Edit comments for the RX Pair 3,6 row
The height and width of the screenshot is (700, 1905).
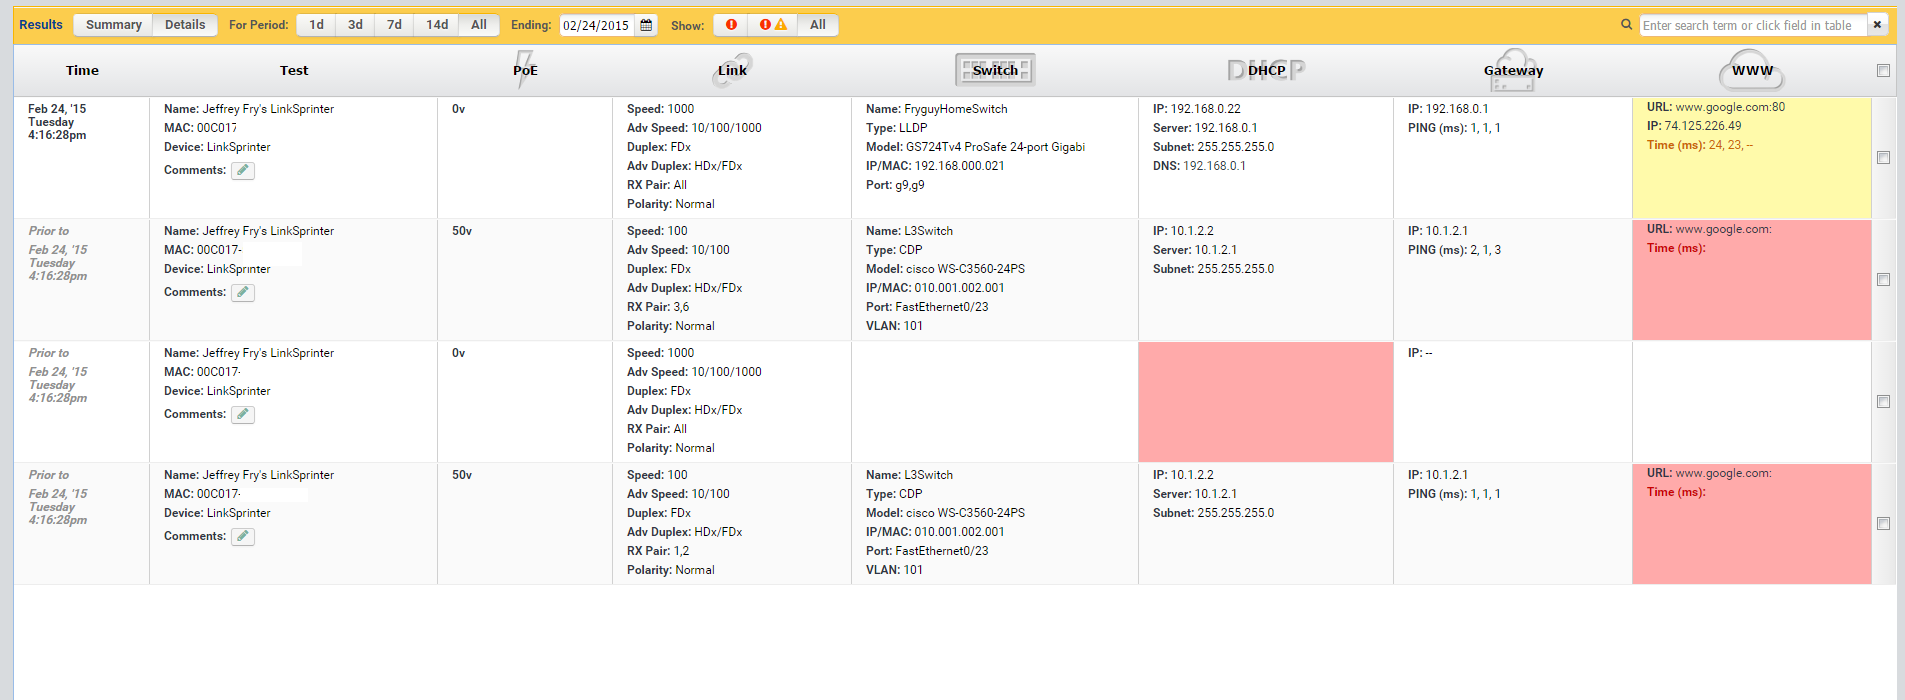243,293
